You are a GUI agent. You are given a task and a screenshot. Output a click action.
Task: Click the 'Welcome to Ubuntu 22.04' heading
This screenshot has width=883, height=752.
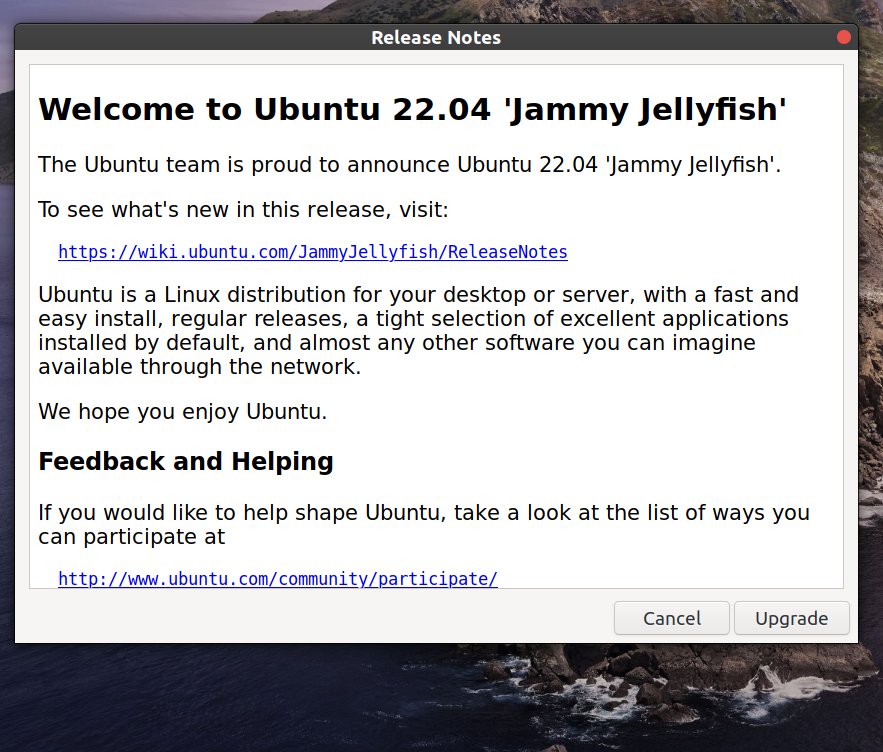(412, 109)
